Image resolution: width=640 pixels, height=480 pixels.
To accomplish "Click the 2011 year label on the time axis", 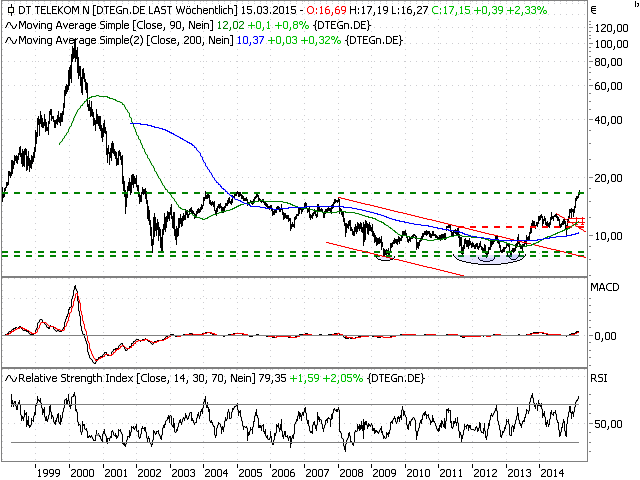I will pos(451,473).
